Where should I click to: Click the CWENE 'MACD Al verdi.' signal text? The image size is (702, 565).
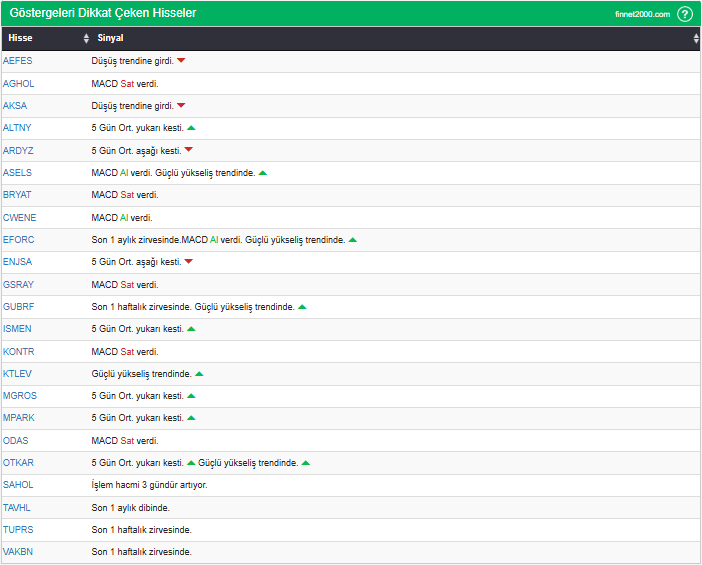pyautogui.click(x=122, y=218)
